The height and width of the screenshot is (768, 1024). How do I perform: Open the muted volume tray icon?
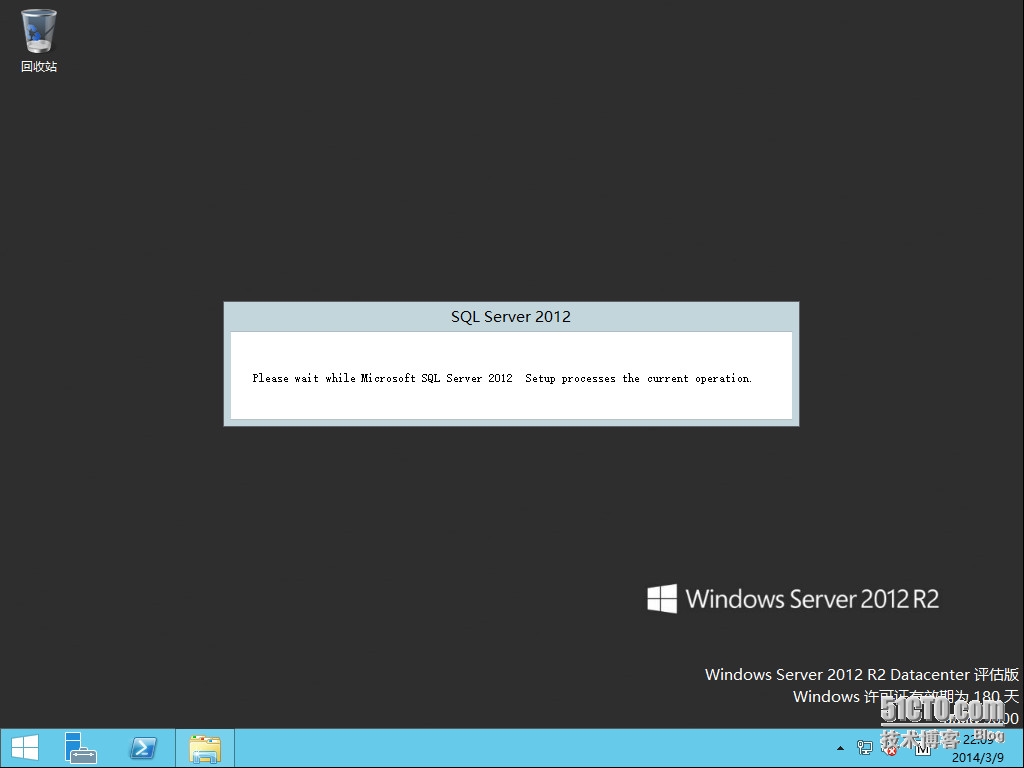[x=889, y=748]
